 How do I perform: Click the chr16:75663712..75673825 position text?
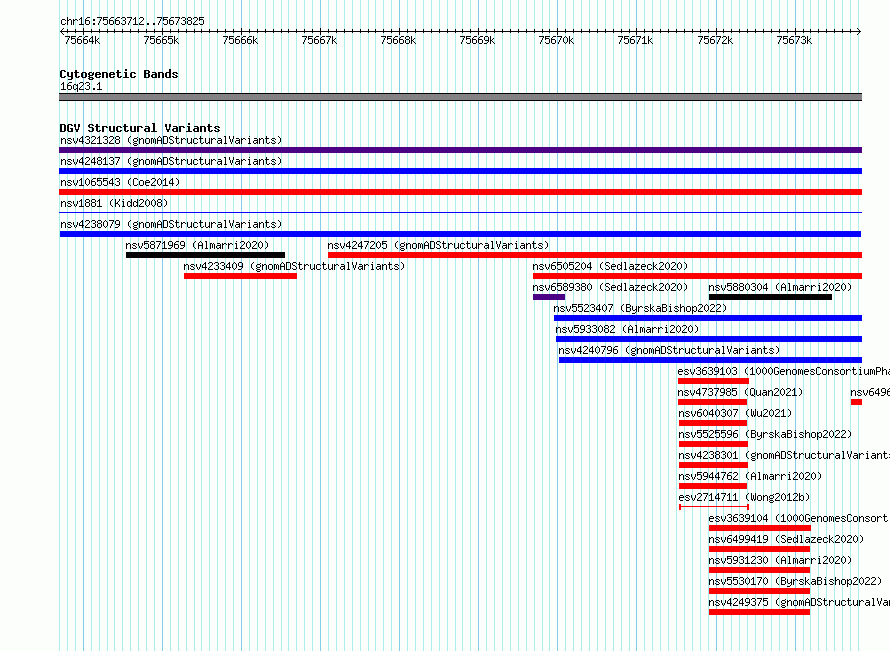pyautogui.click(x=132, y=21)
